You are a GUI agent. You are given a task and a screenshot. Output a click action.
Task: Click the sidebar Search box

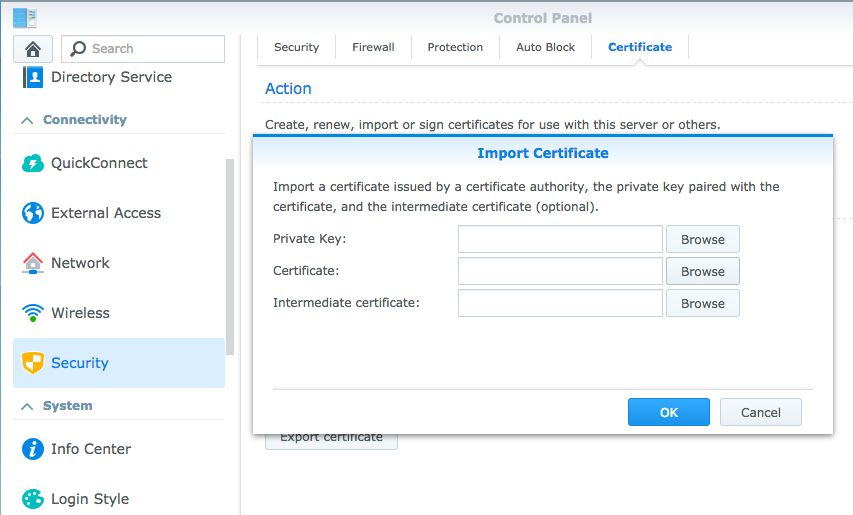tap(143, 49)
